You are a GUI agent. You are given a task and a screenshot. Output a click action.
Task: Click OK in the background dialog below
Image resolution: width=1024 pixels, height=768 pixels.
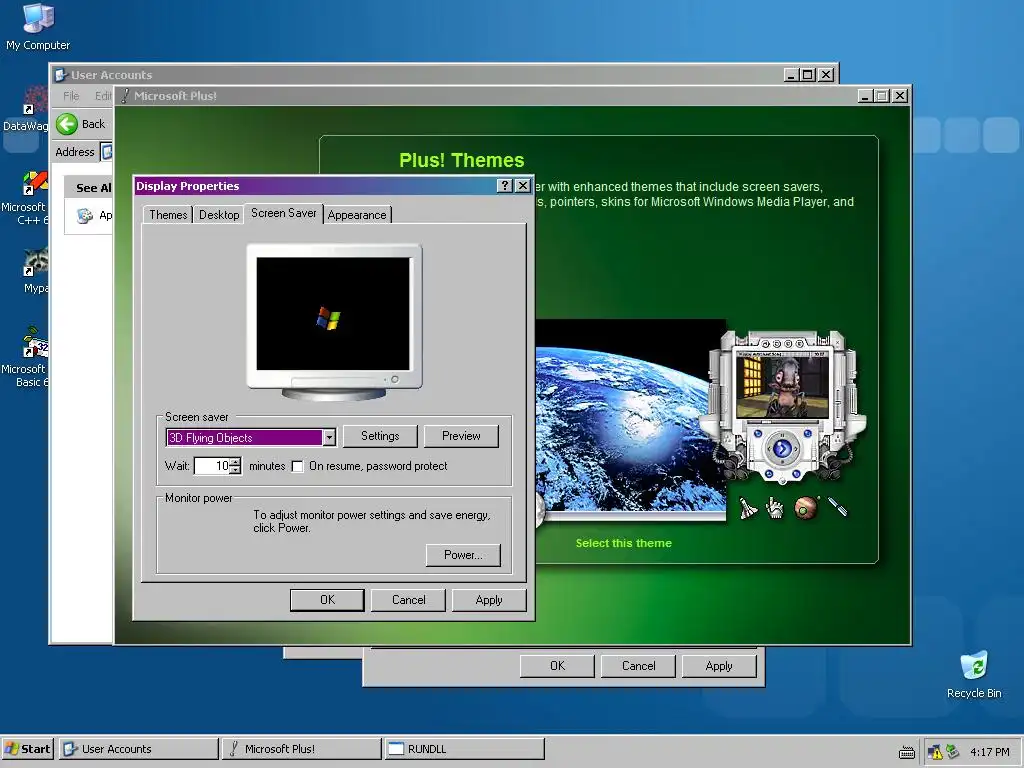click(x=557, y=666)
